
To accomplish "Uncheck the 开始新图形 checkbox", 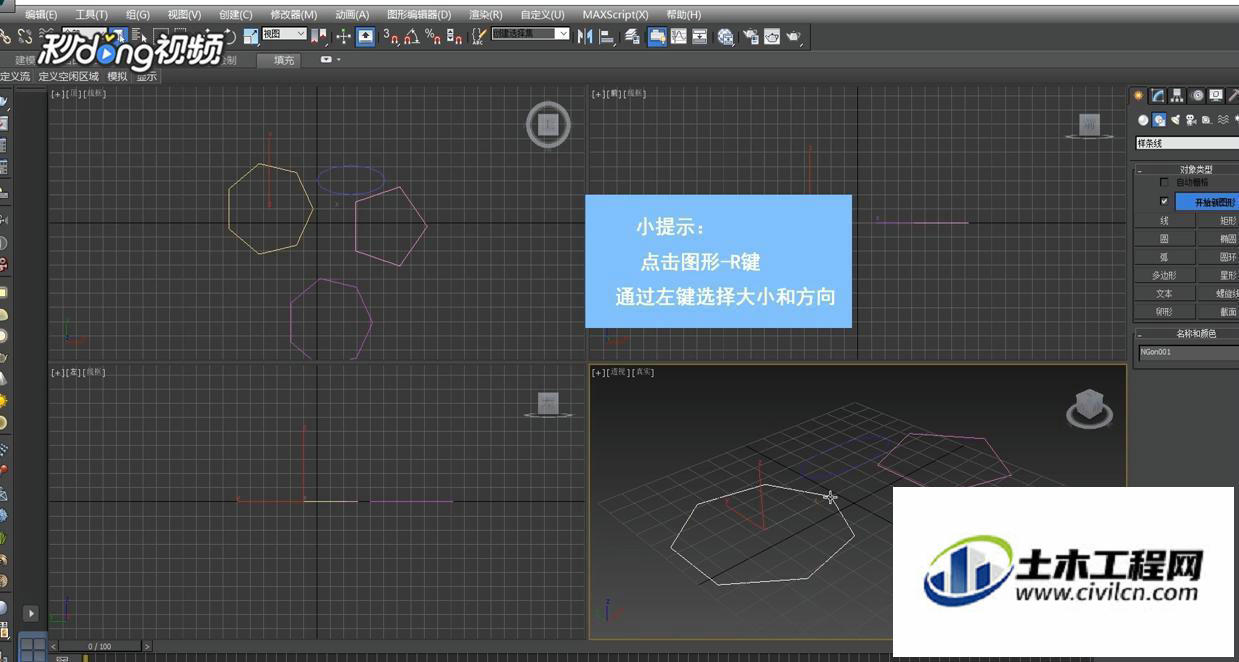I will coord(1164,201).
